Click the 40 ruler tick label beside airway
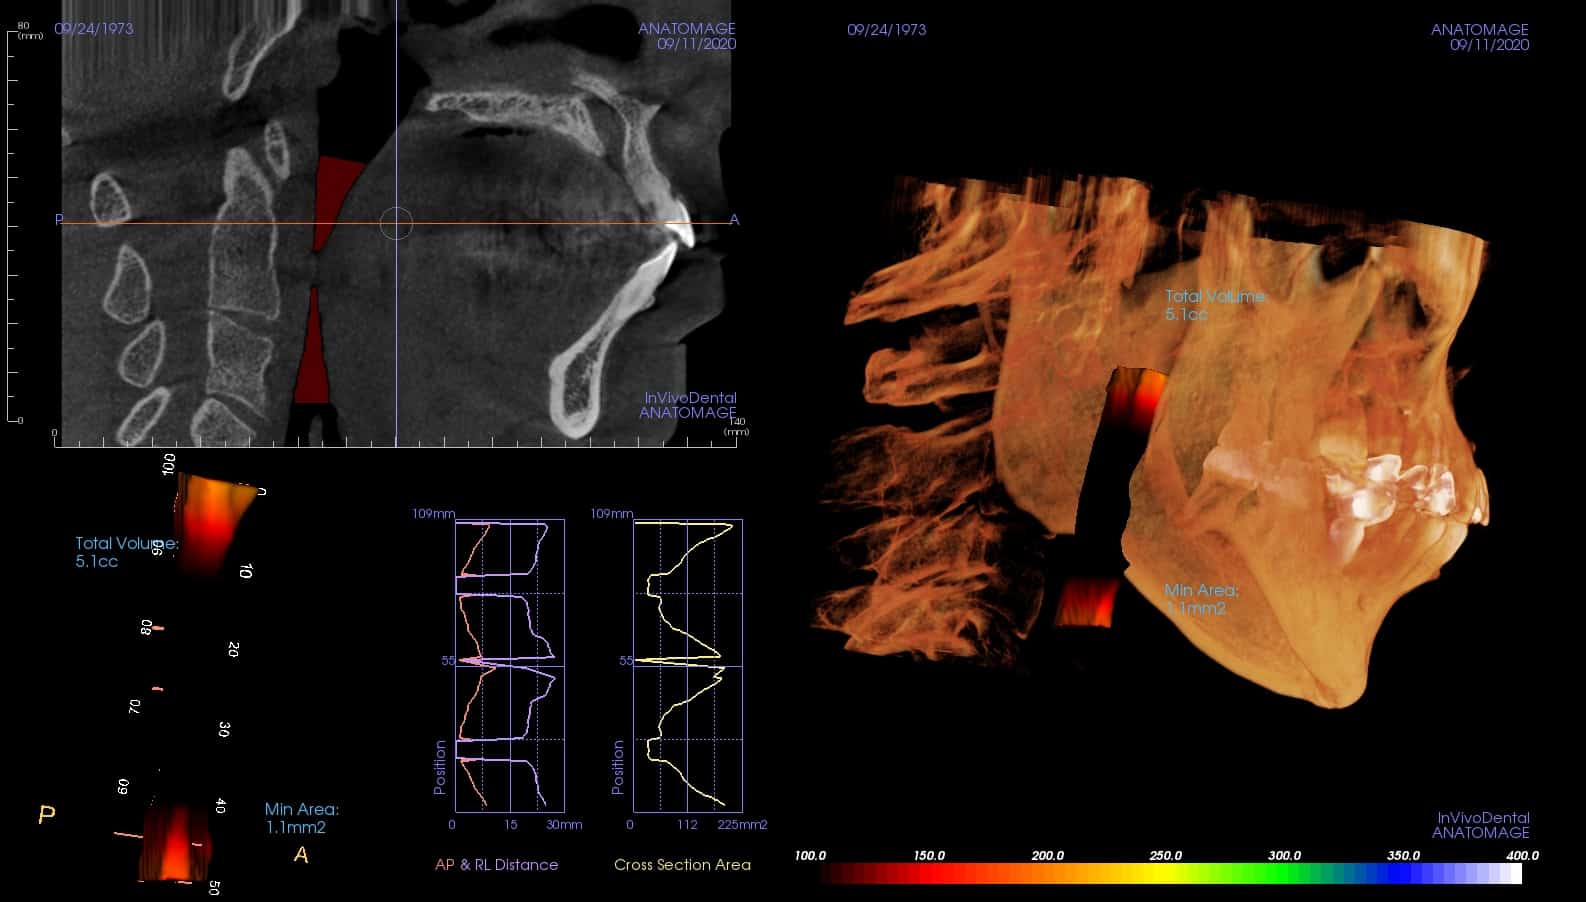 click(x=220, y=805)
